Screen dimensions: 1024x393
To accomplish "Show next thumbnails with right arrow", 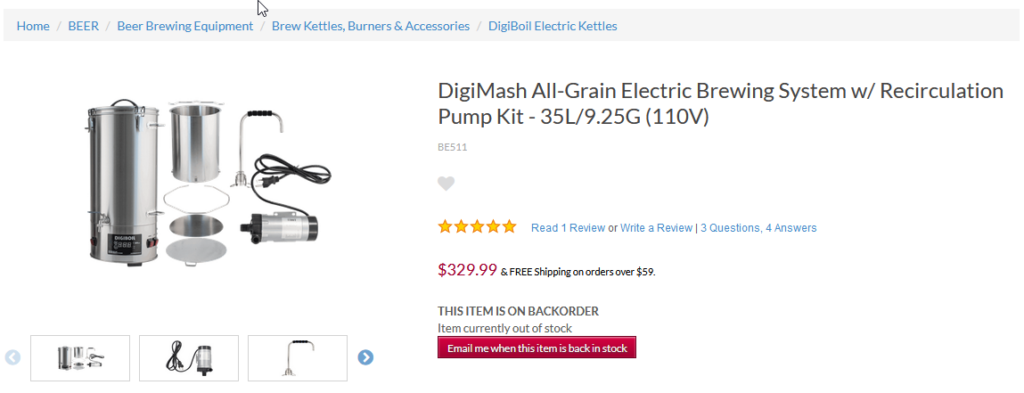I will click(x=366, y=357).
